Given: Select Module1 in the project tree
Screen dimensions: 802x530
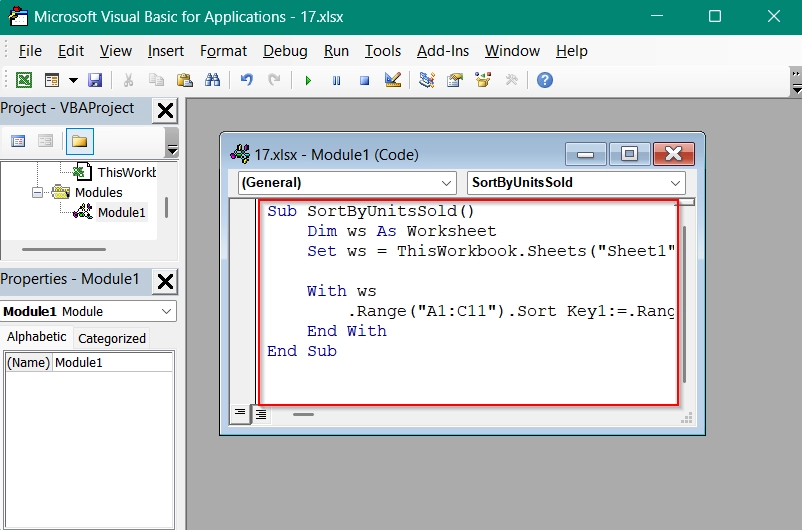Looking at the screenshot, I should [x=122, y=212].
